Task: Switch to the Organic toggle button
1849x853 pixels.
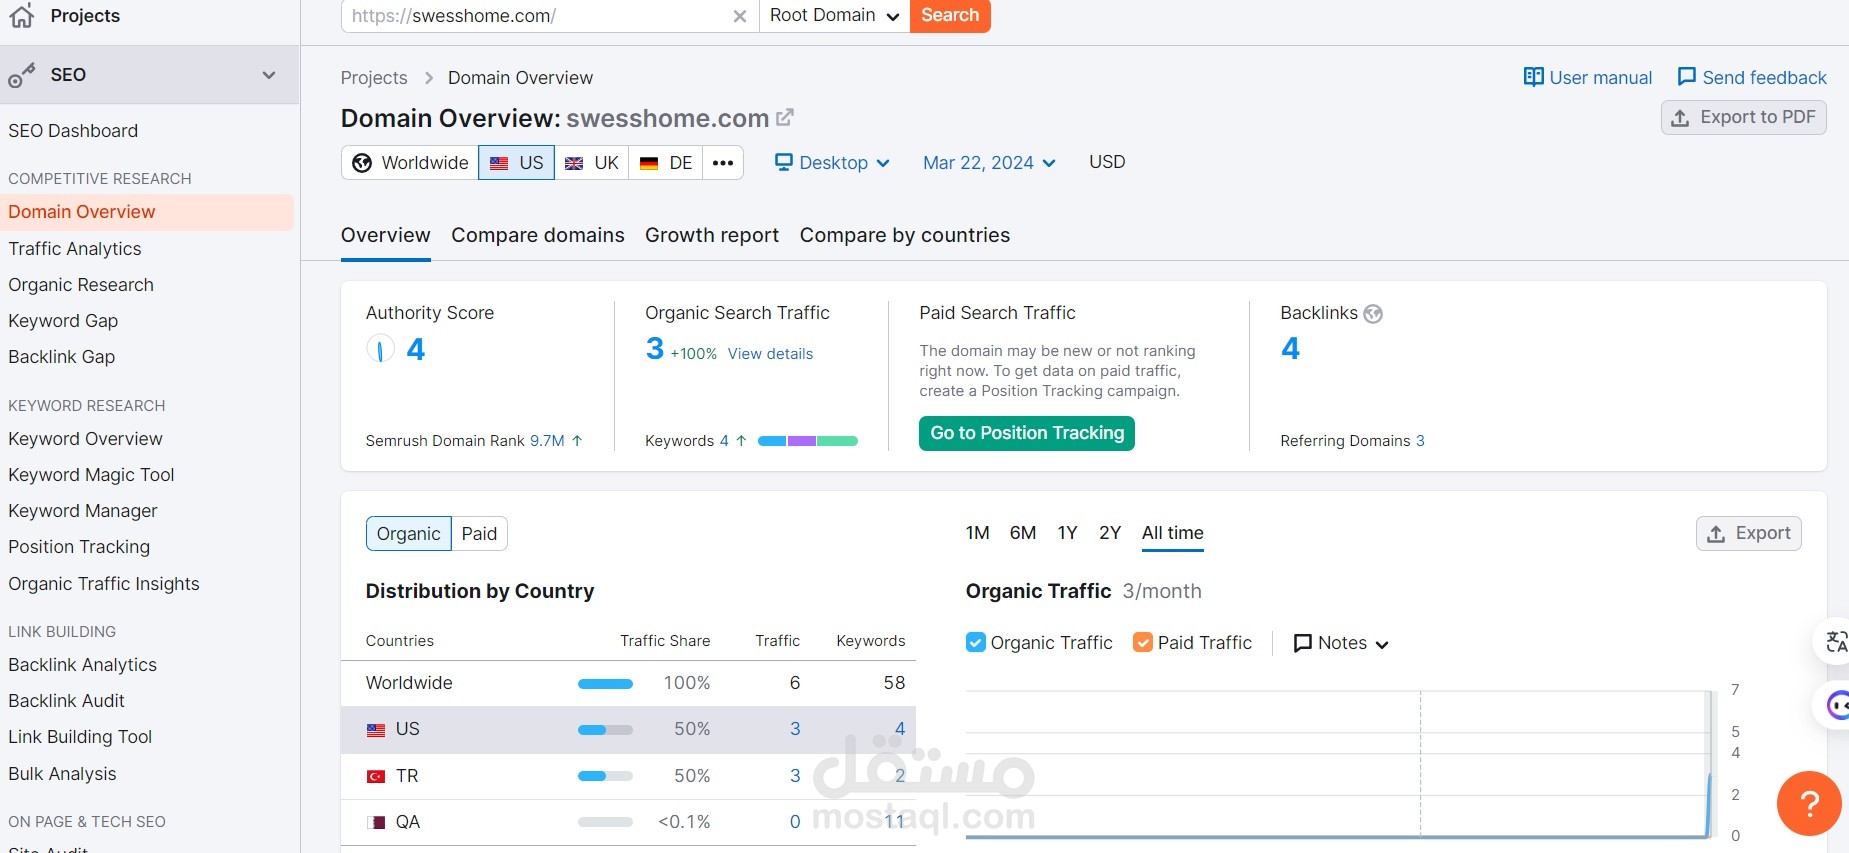Action: [x=409, y=534]
